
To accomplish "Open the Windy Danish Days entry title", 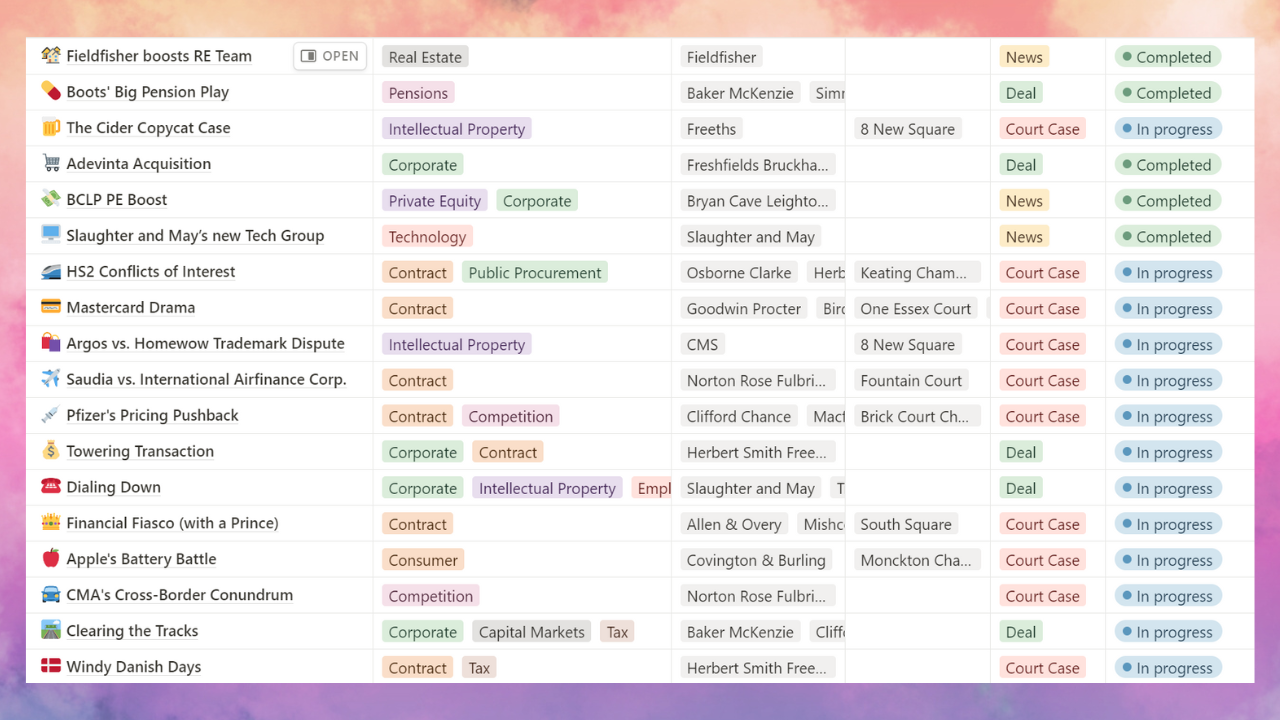I will coord(134,667).
